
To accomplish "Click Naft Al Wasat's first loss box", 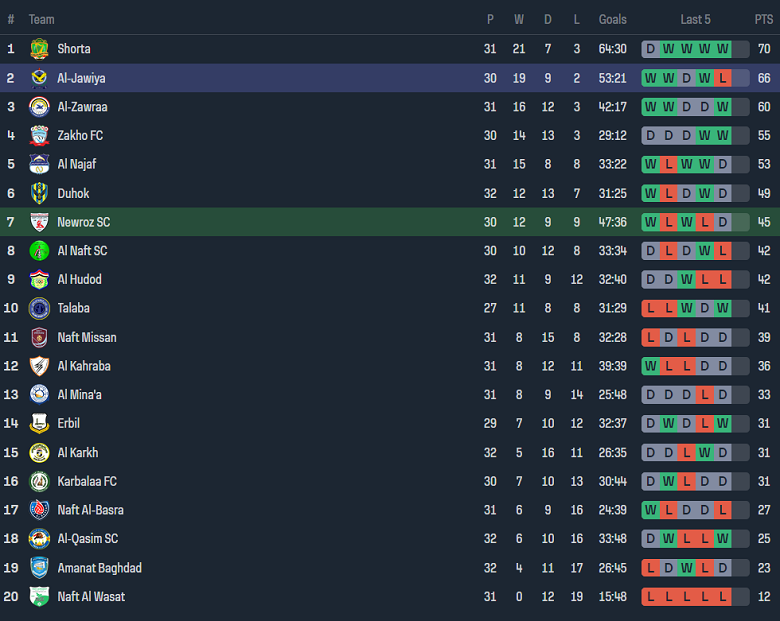I will coord(650,597).
